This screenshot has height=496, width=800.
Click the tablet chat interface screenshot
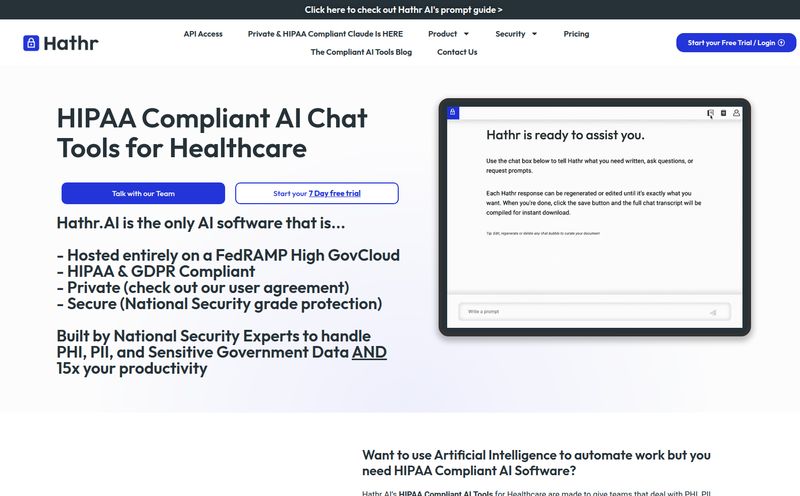point(594,217)
